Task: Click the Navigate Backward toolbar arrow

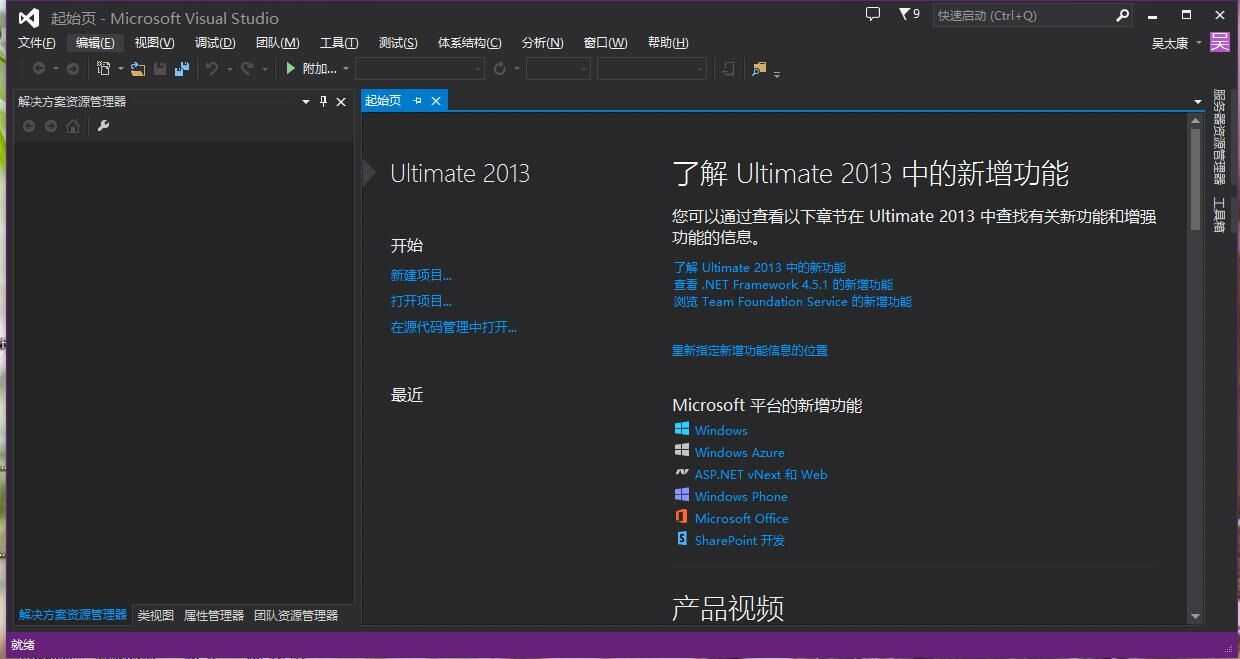Action: [x=39, y=69]
